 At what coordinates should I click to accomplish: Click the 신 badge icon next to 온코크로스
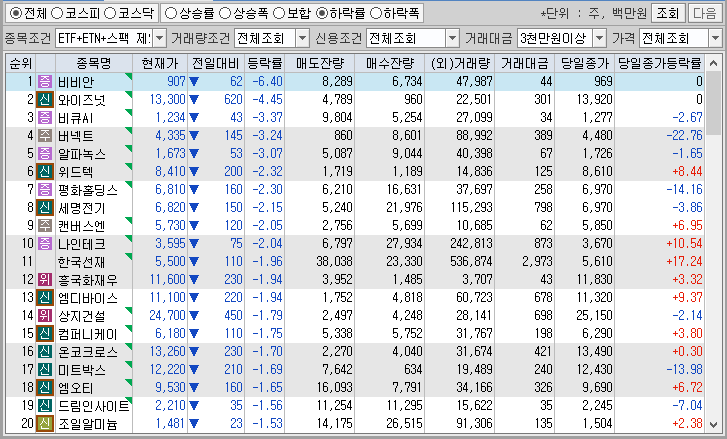click(45, 351)
